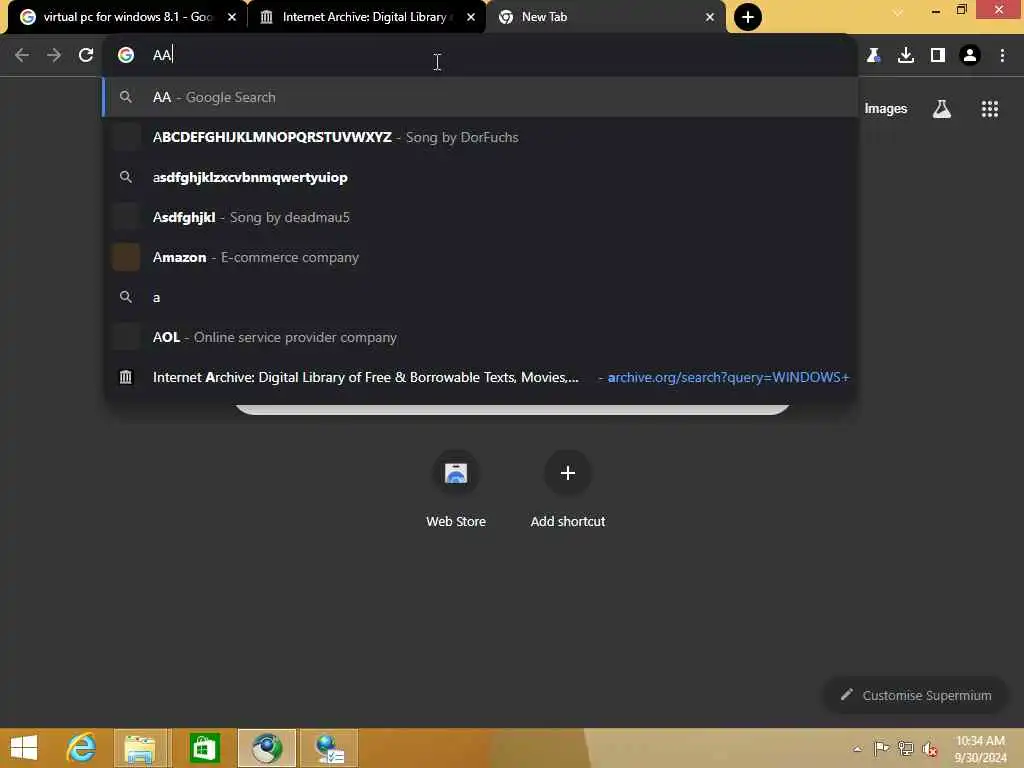
Task: Click the Add shortcut label
Action: [568, 521]
